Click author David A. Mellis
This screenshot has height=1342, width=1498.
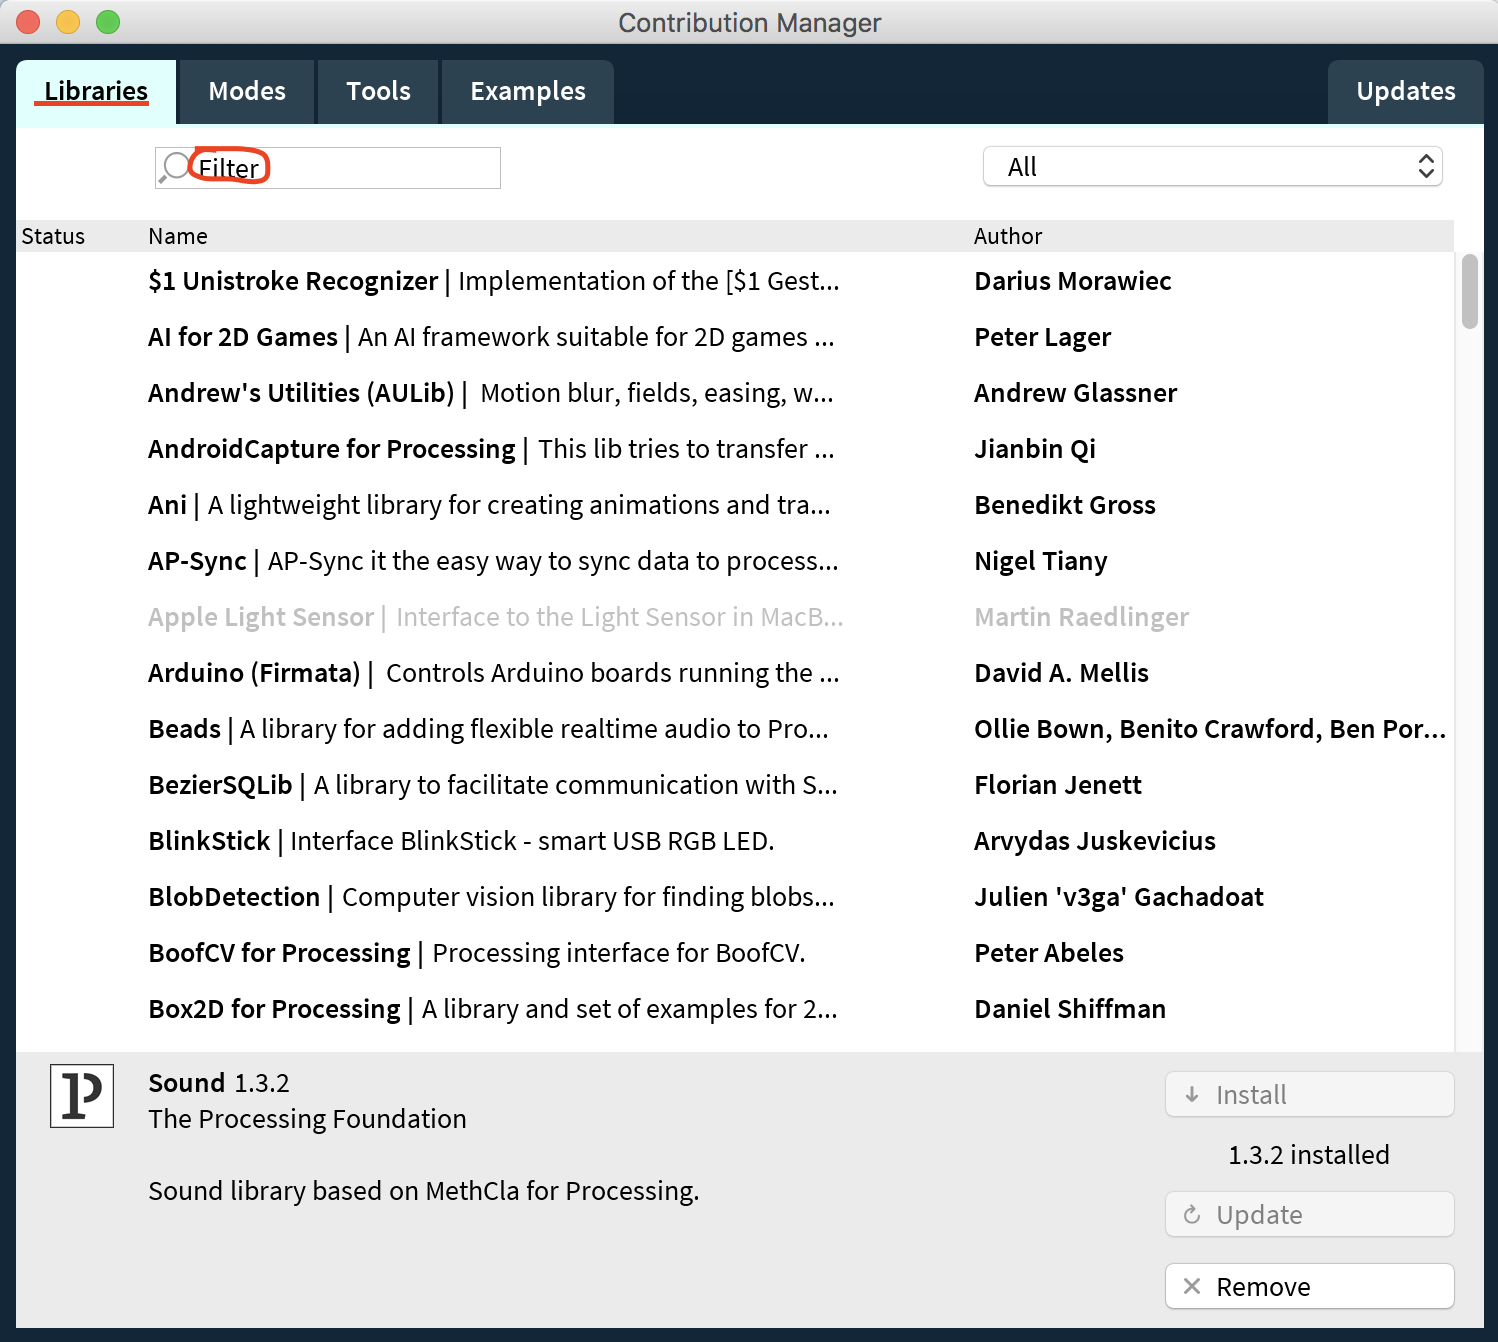[x=1062, y=673]
